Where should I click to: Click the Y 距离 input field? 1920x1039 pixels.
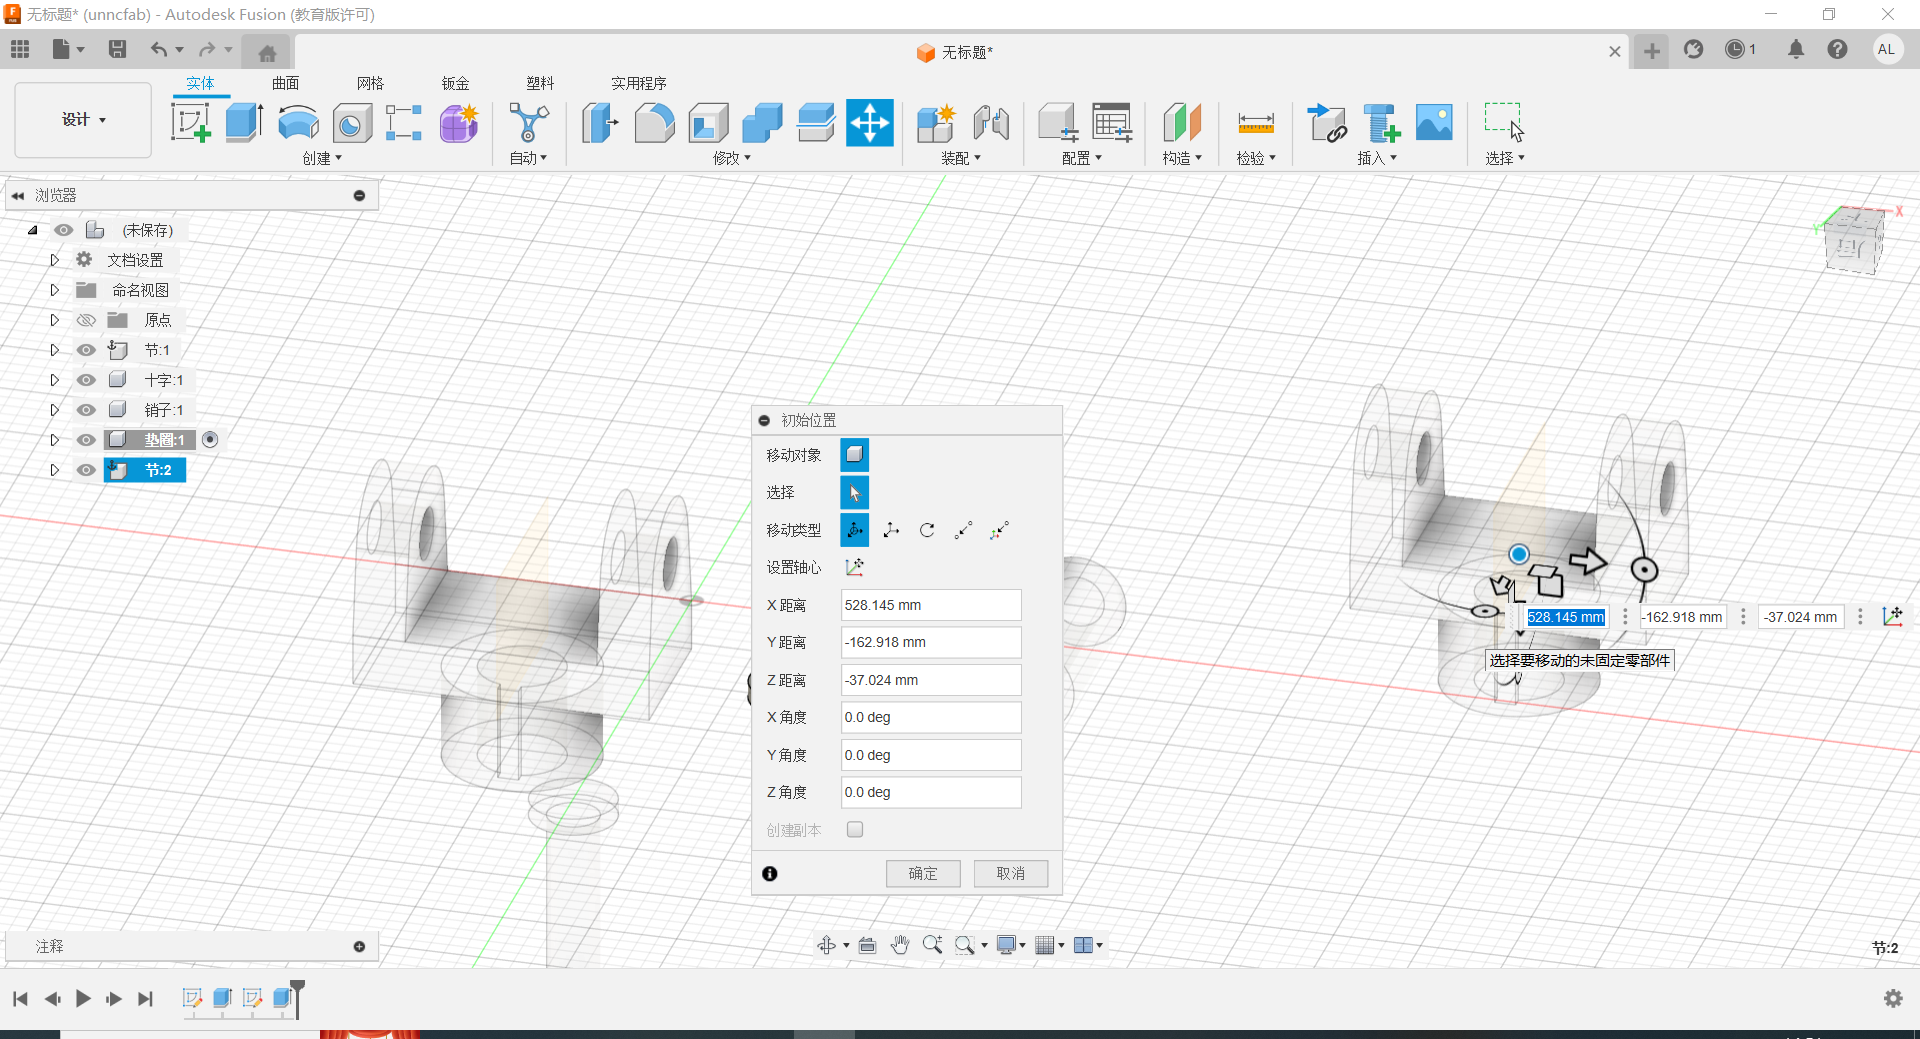click(x=930, y=643)
